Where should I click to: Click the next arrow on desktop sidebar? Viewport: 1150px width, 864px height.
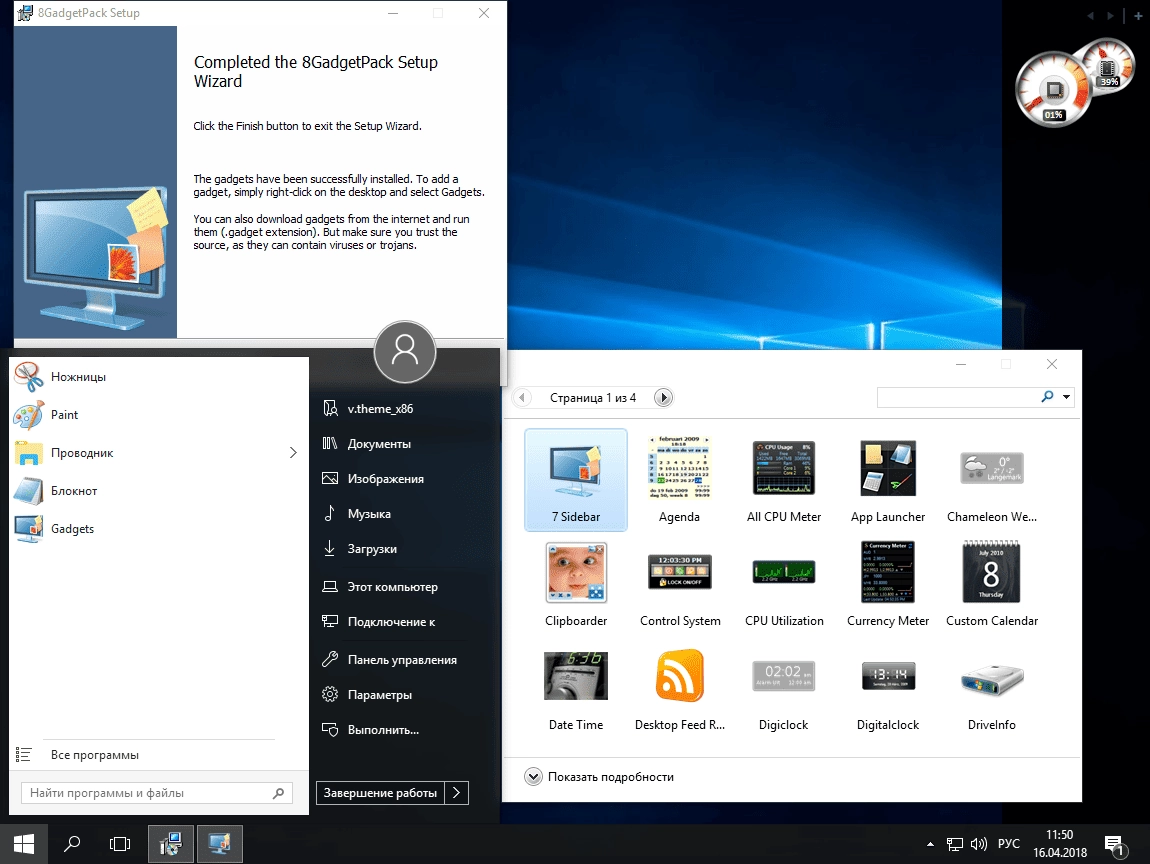[x=1110, y=15]
